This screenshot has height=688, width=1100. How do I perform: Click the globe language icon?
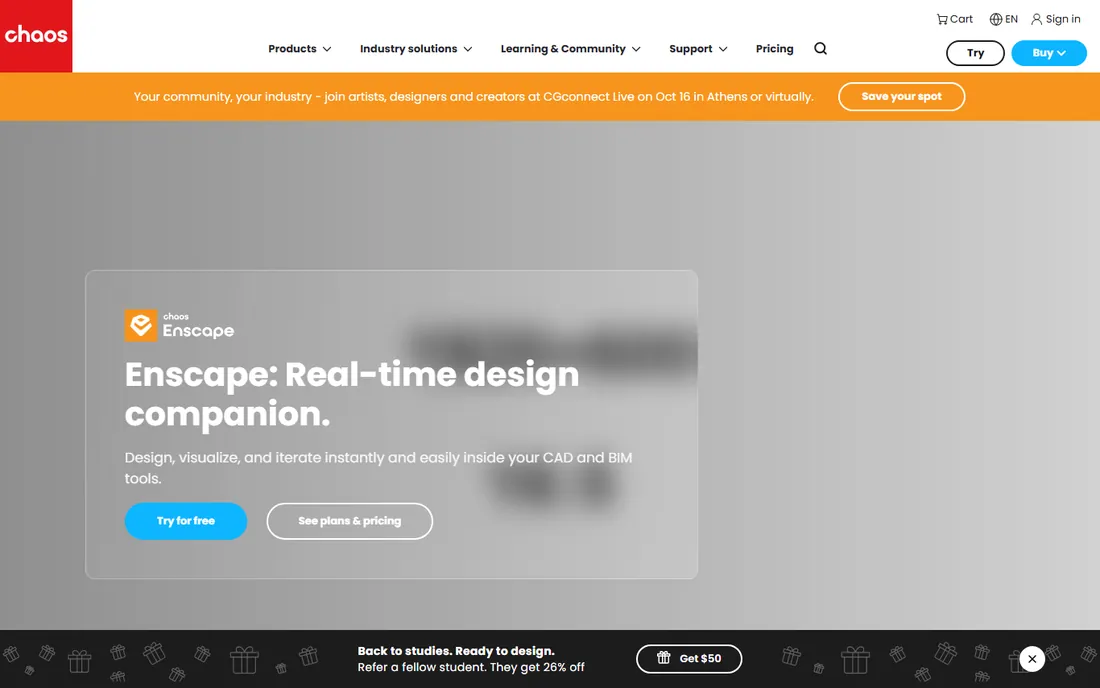[995, 20]
